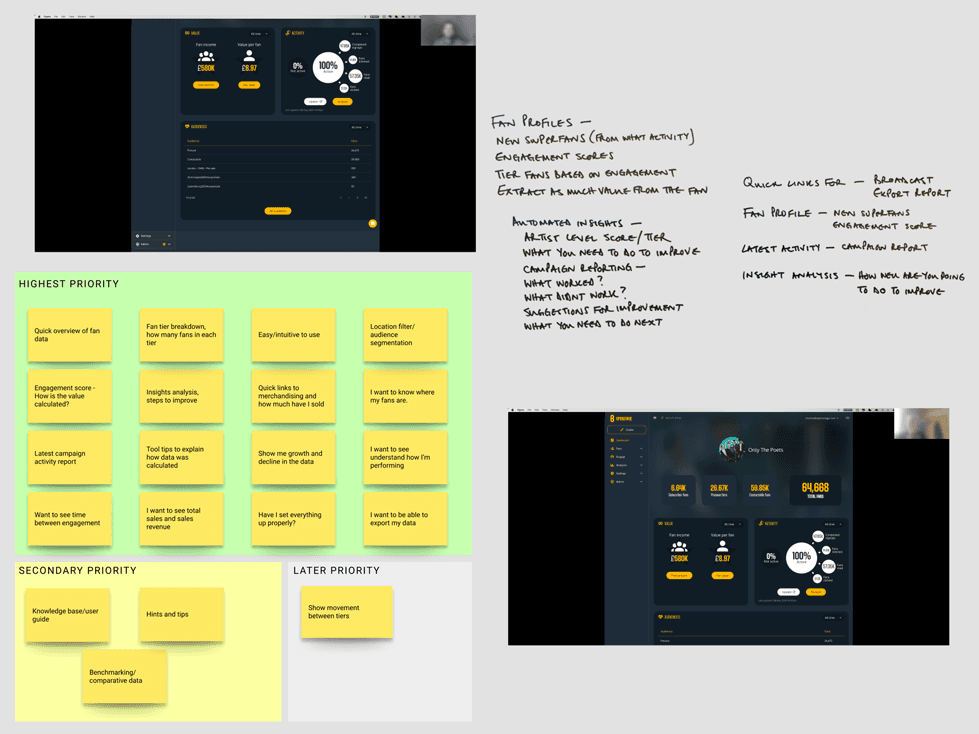Open the Audiences All time dropdown in upper screenshot
This screenshot has width=979, height=734.
click(360, 127)
